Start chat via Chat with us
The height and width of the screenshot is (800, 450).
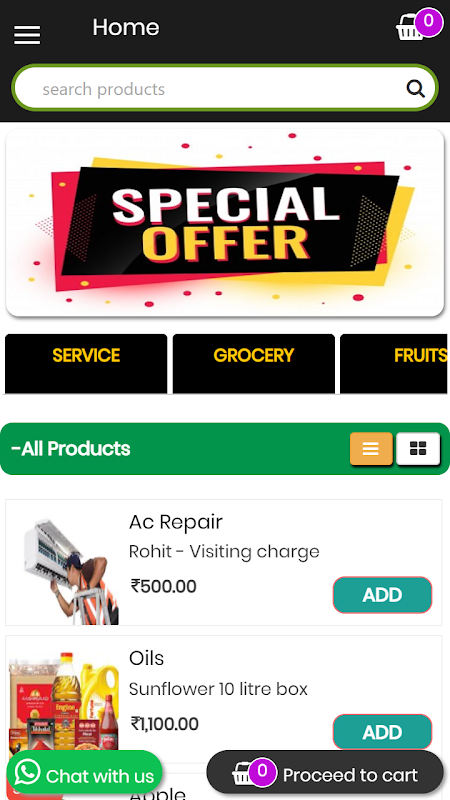(x=84, y=775)
